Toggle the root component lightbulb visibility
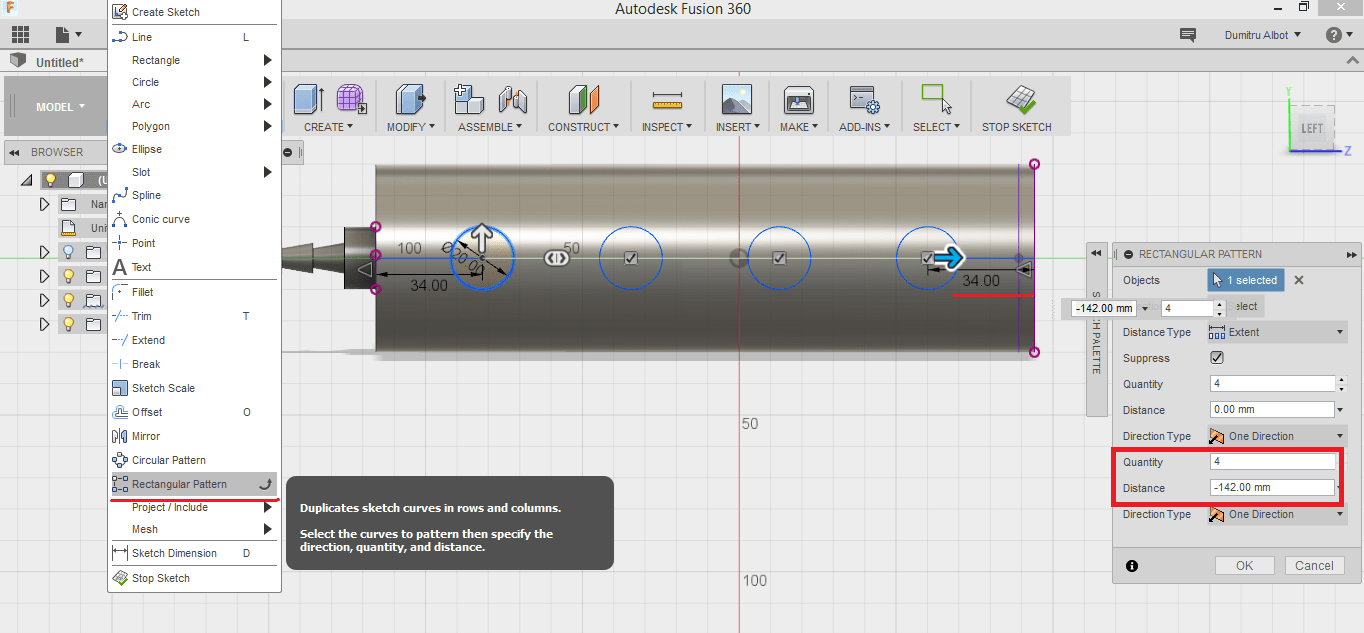Viewport: 1364px width, 633px height. coord(50,180)
